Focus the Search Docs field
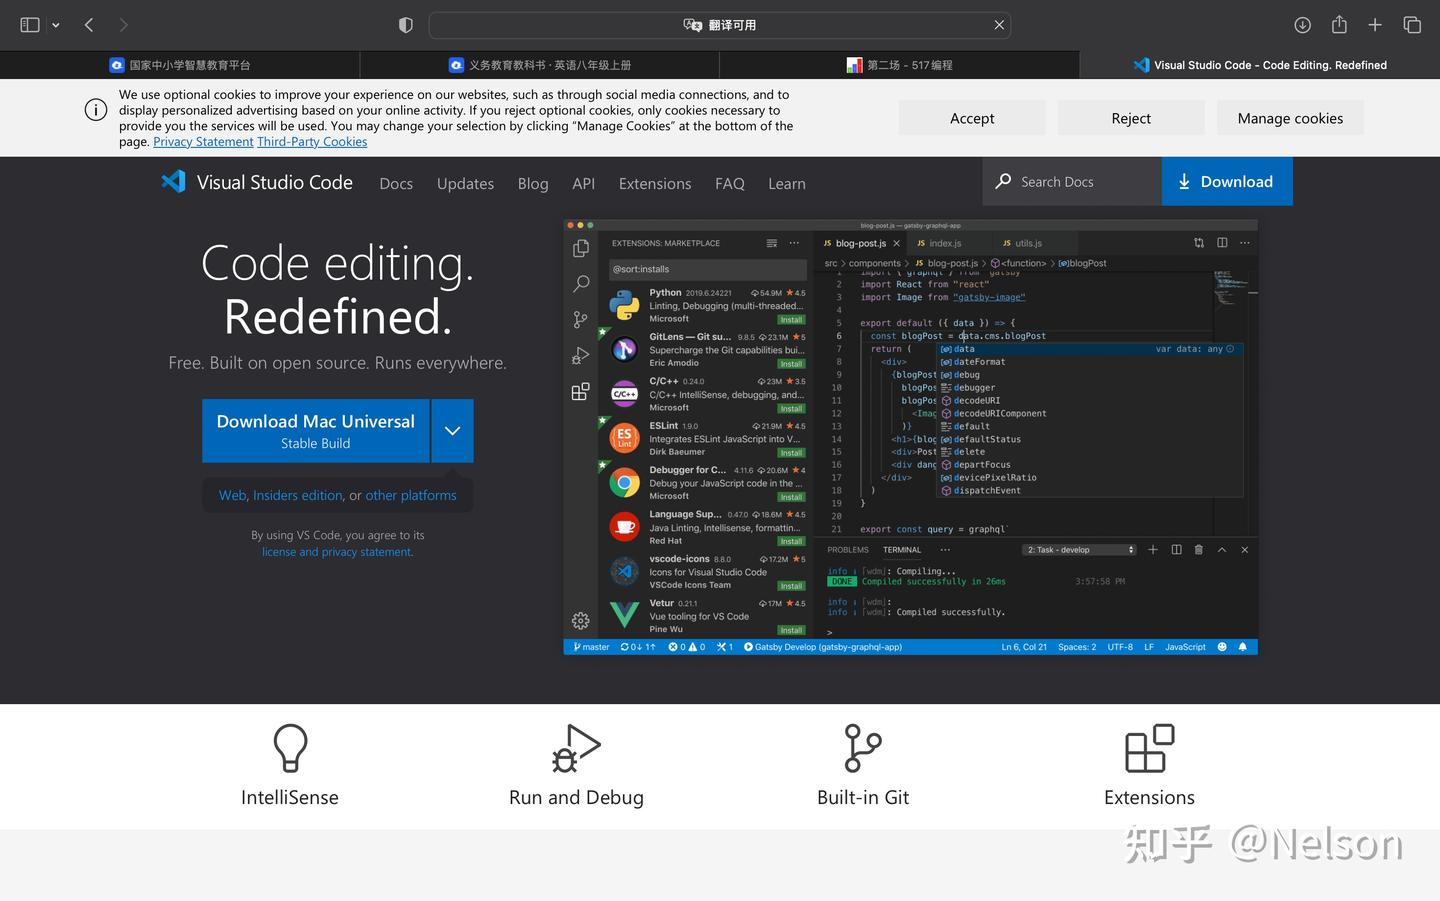Screen dimensions: 1440x901 (1072, 181)
